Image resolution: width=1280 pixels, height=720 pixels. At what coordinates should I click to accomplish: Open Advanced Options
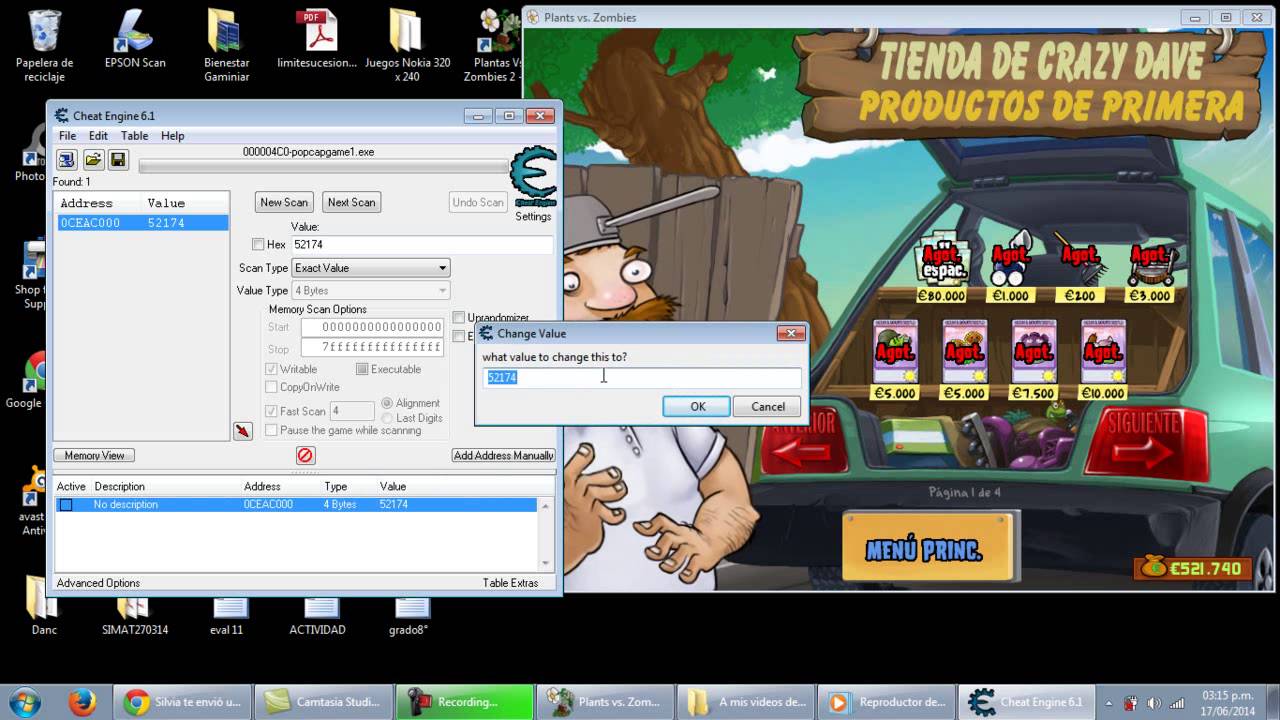98,583
